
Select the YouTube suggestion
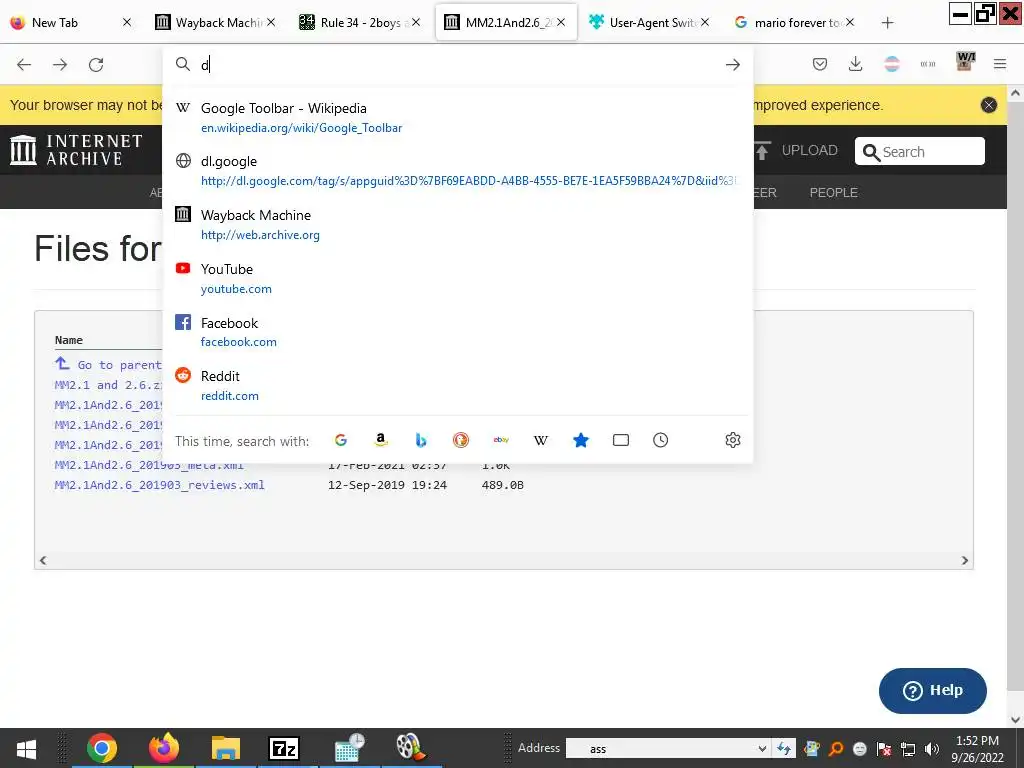pyautogui.click(x=457, y=278)
